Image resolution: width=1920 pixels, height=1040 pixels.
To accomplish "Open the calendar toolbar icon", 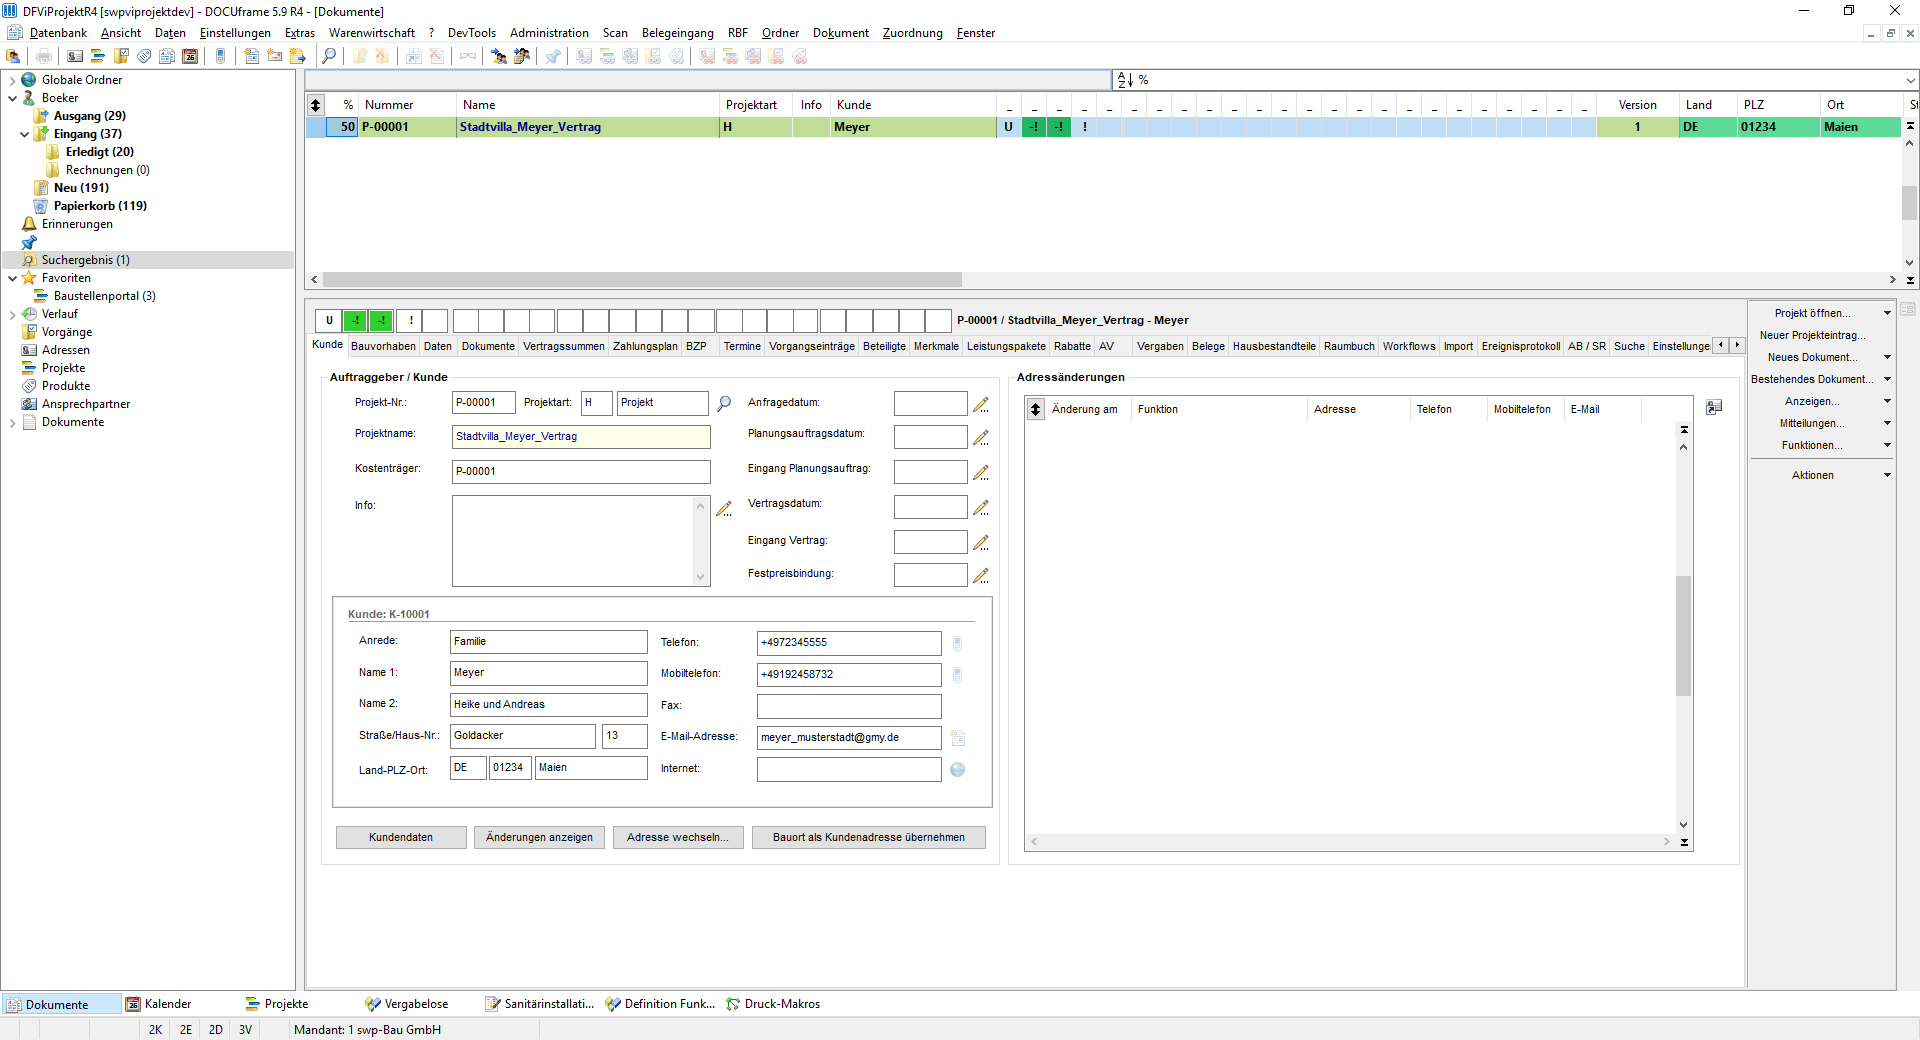I will pyautogui.click(x=190, y=56).
